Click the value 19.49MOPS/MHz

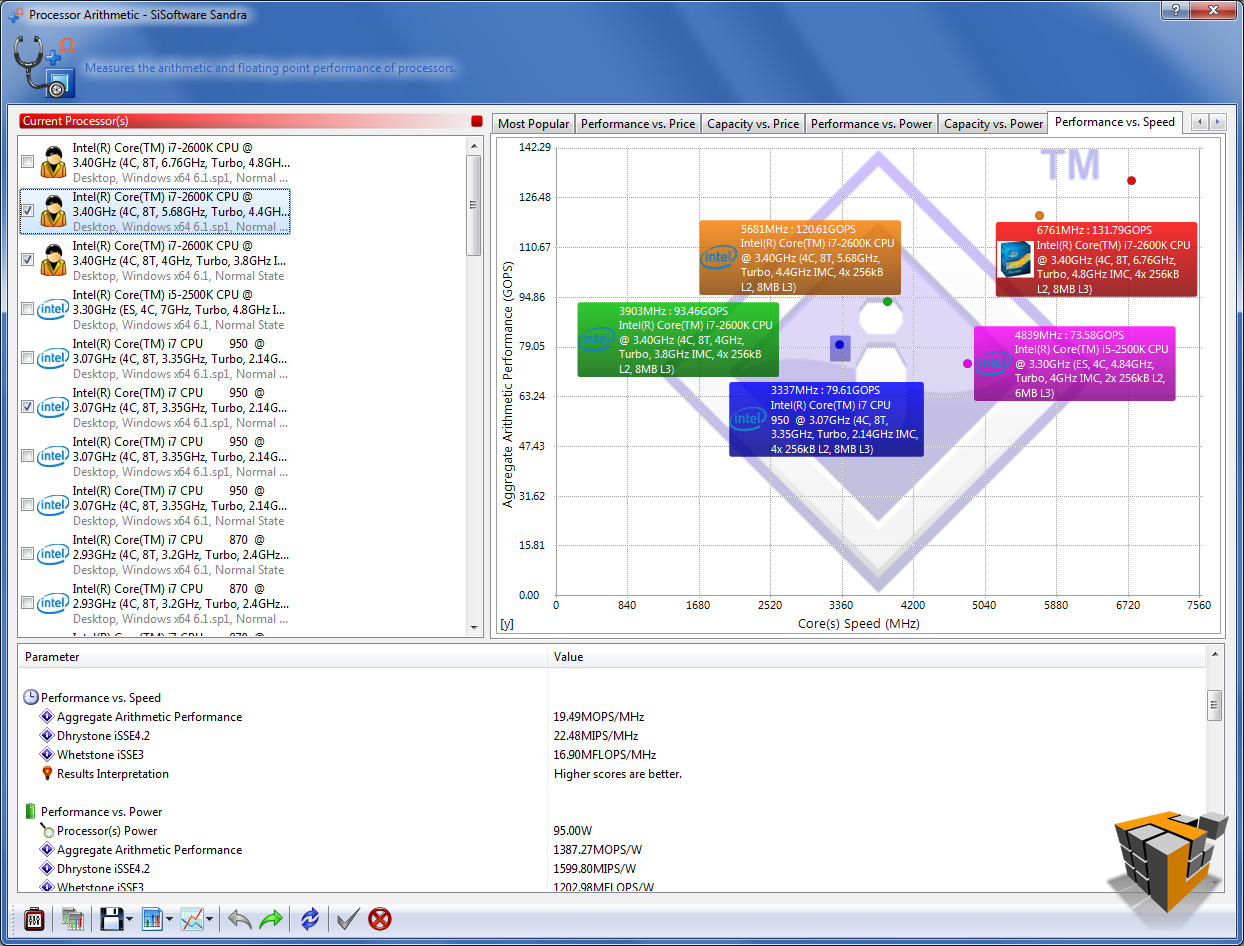tap(599, 717)
